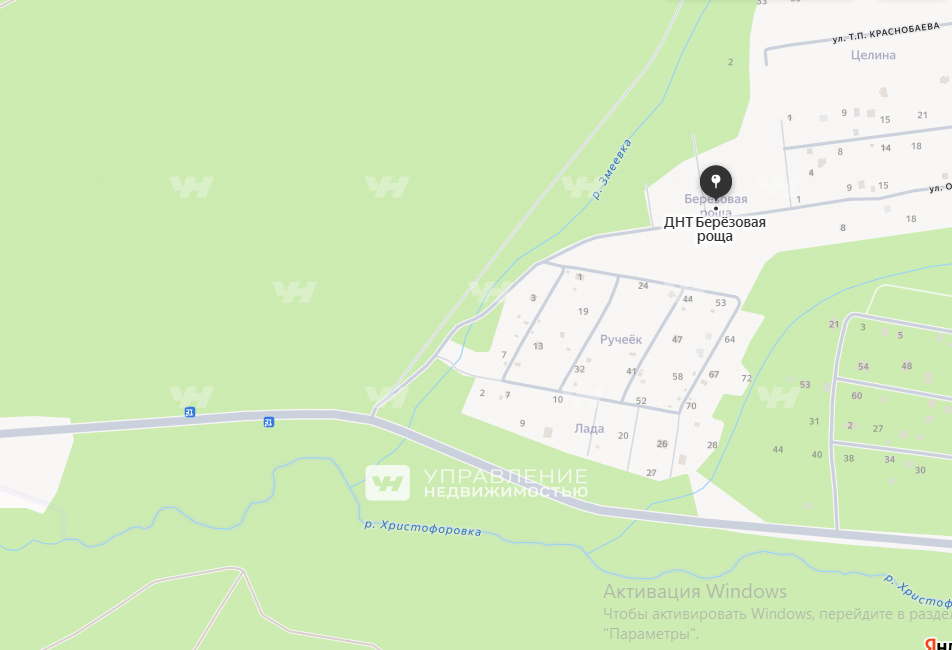952x650 pixels.
Task: Click the right blue bus stop icon
Action: coord(268,422)
